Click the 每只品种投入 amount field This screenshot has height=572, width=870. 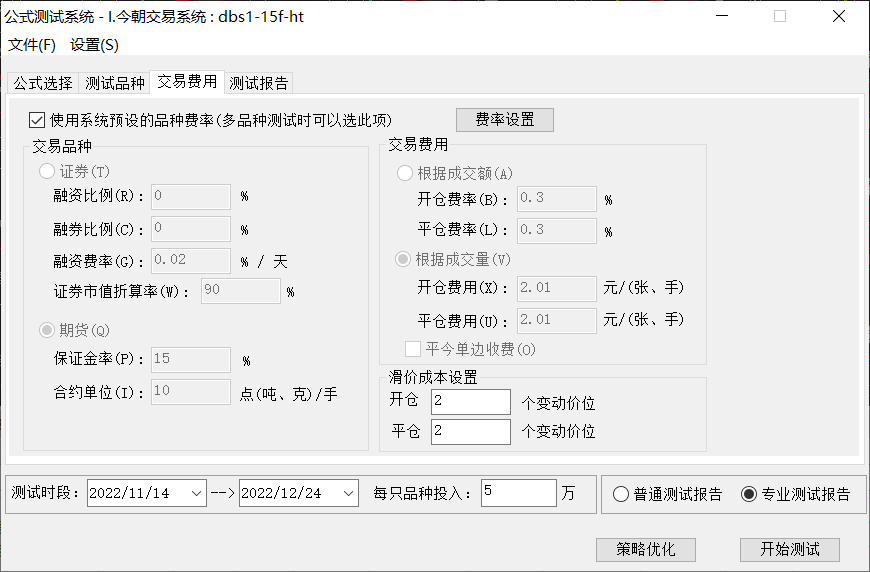(x=519, y=493)
